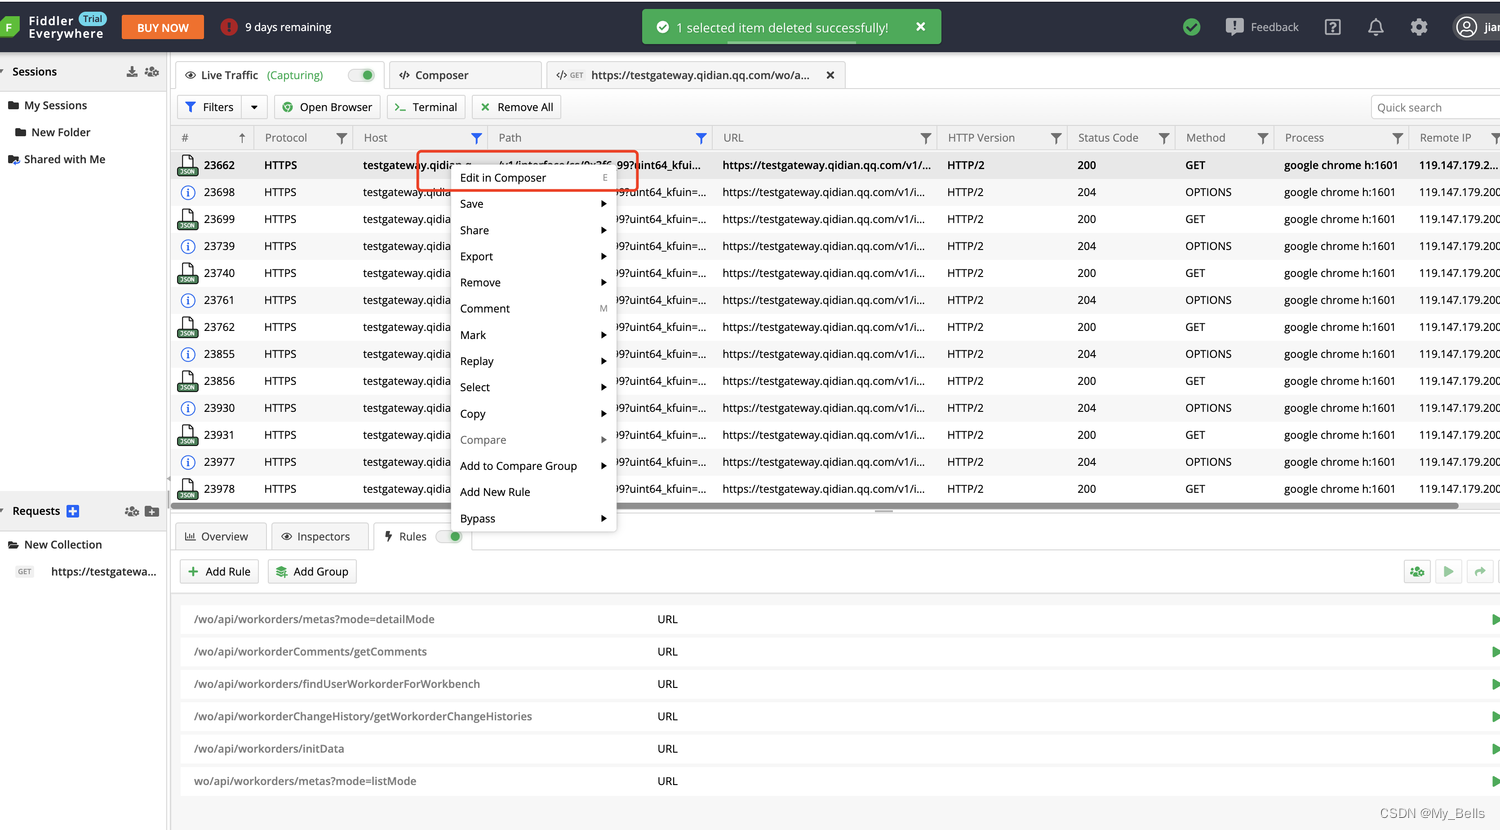The image size is (1500, 830).
Task: Click the info icon of session 23698
Action: click(187, 192)
